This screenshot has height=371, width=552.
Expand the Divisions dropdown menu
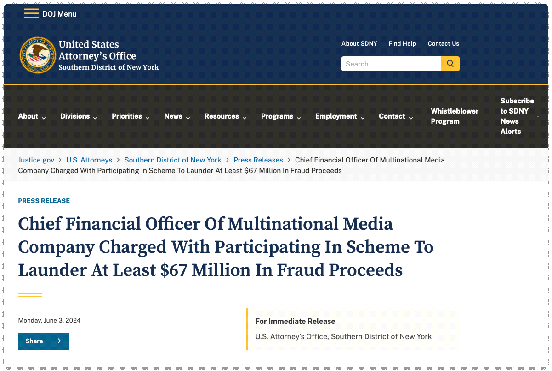coord(79,117)
